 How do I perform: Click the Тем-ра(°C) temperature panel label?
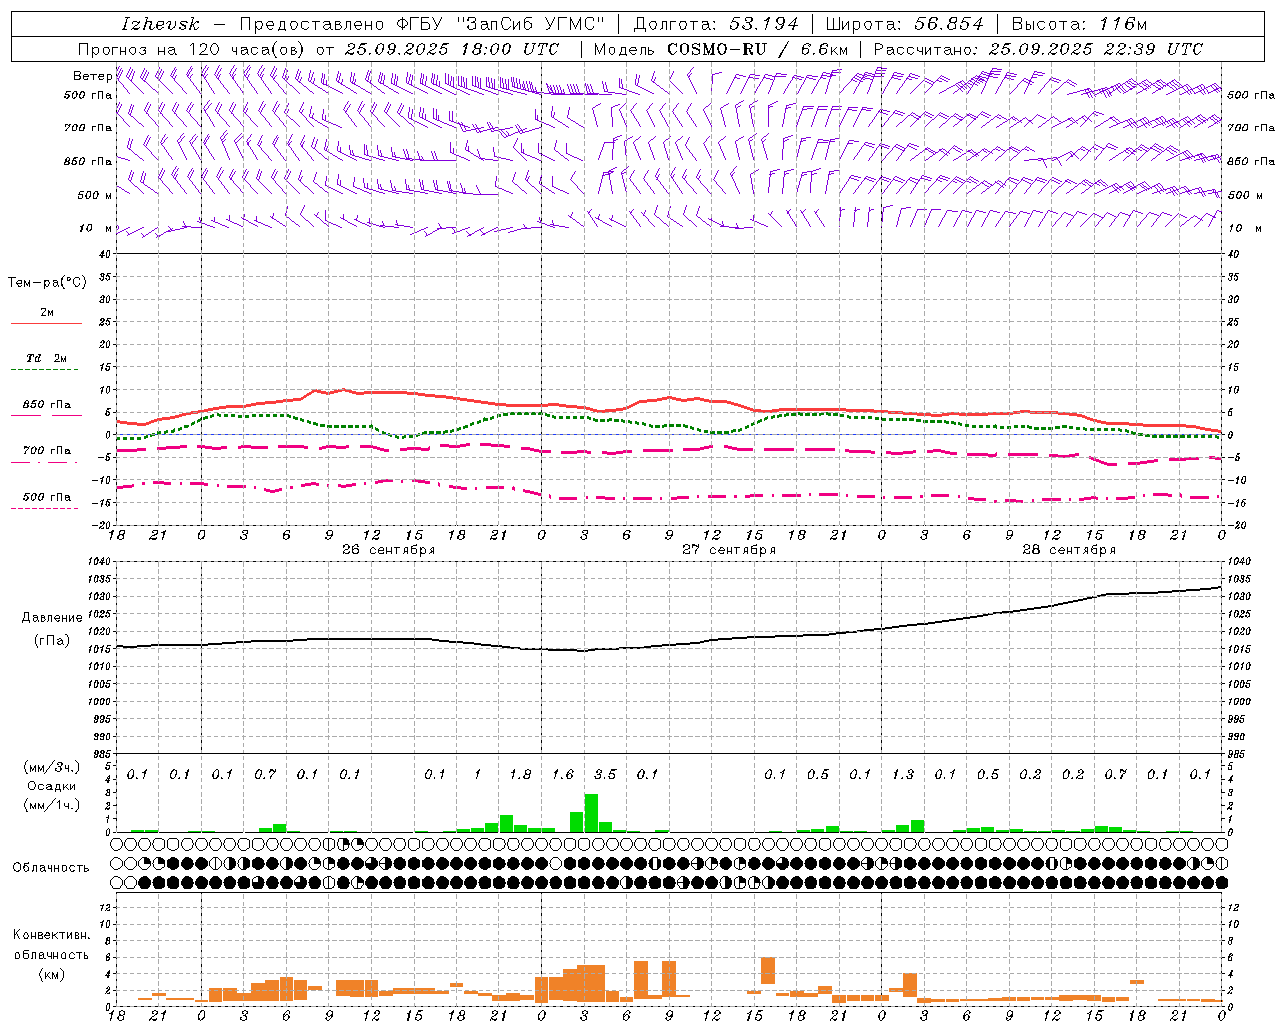tap(47, 282)
